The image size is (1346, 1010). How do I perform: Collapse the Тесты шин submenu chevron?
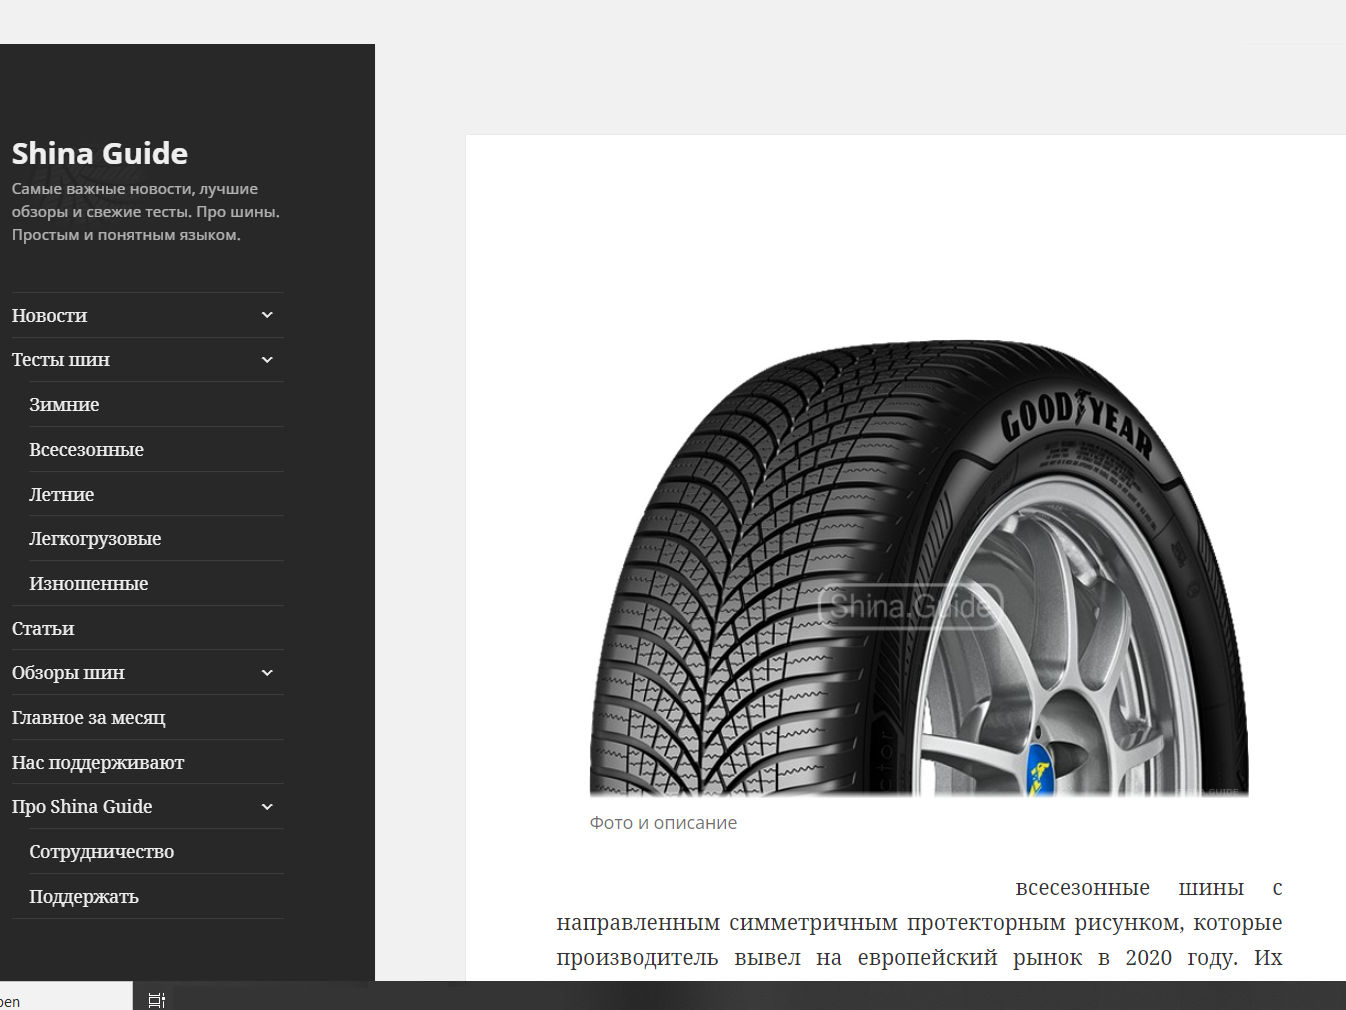[x=267, y=360]
